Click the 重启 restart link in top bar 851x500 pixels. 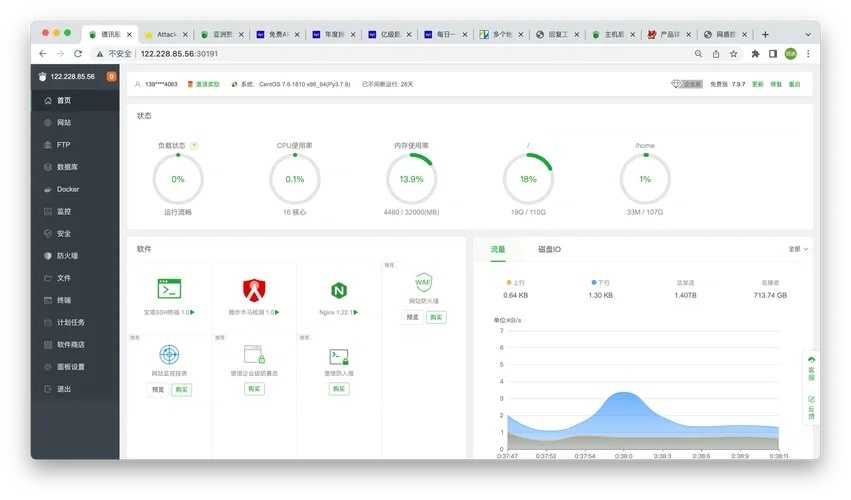pyautogui.click(x=795, y=84)
